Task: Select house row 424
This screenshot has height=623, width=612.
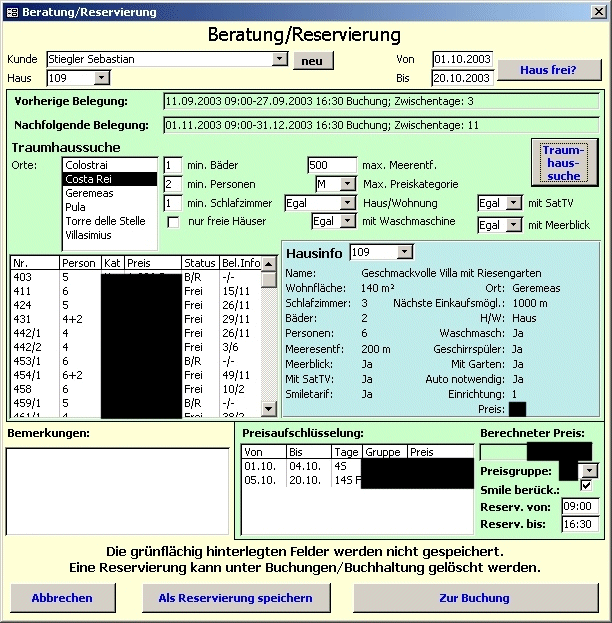Action: pyautogui.click(x=136, y=305)
